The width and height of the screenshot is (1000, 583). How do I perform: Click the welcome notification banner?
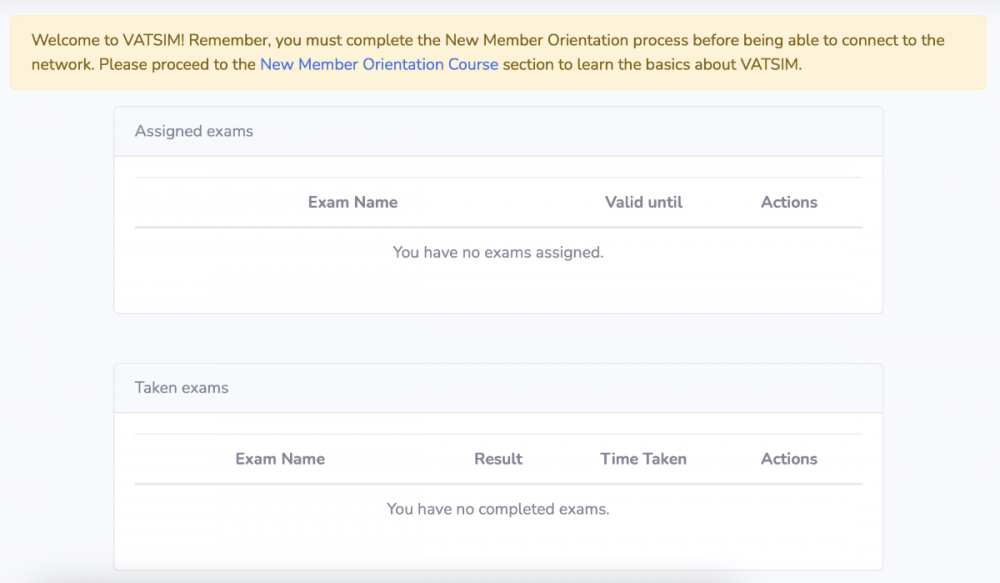click(500, 52)
